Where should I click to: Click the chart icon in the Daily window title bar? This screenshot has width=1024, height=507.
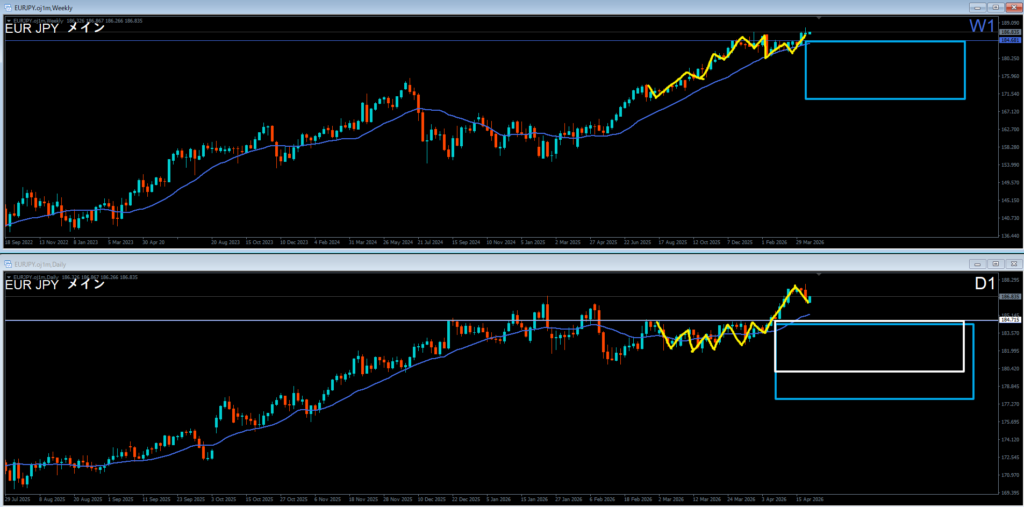tap(8, 263)
